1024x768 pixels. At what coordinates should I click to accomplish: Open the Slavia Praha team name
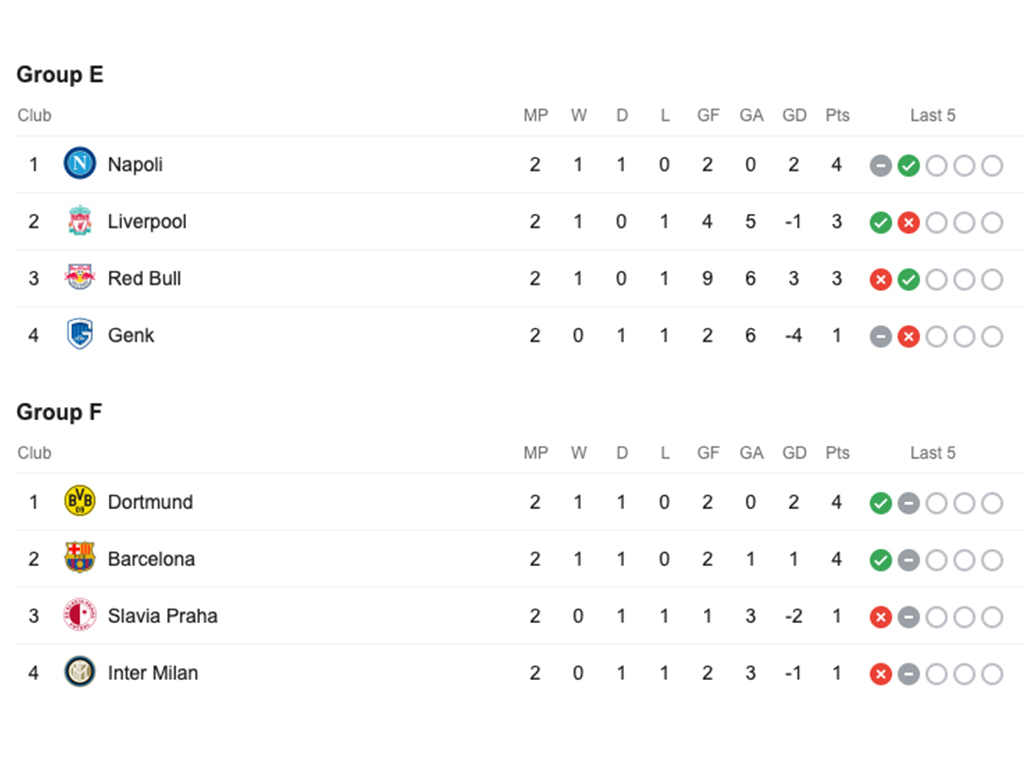pos(163,616)
